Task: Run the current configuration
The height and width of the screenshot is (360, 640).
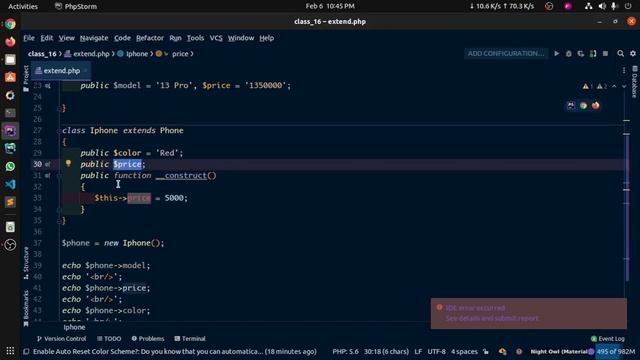Action: [556, 53]
